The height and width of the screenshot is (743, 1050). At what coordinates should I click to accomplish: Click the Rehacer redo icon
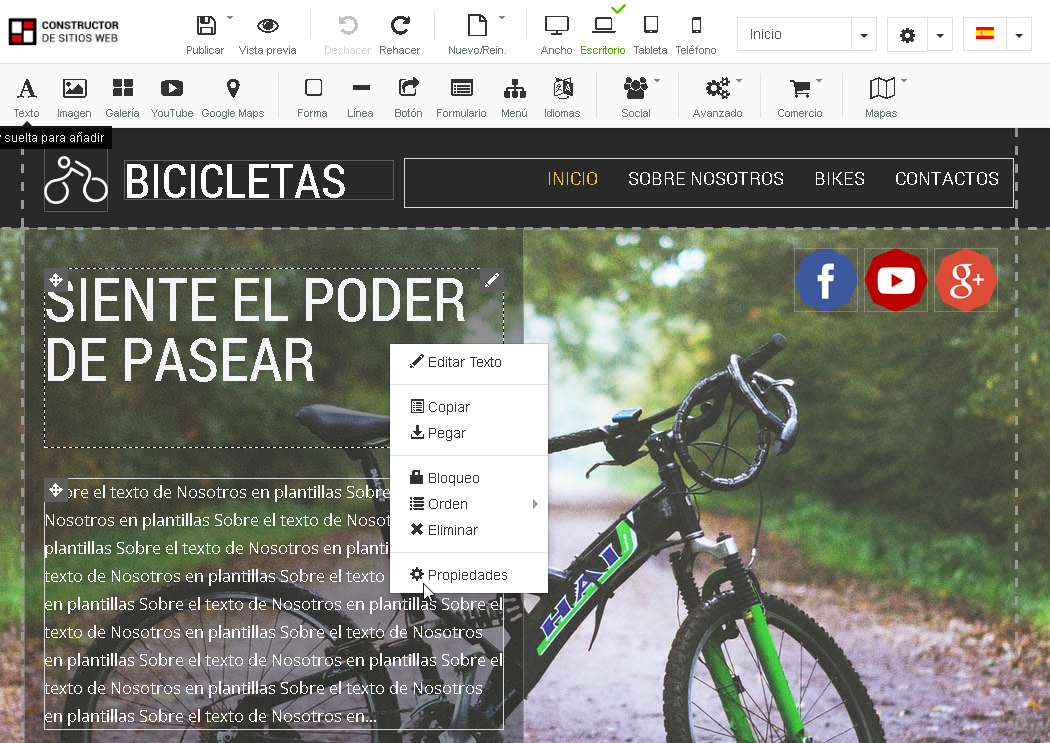(400, 26)
